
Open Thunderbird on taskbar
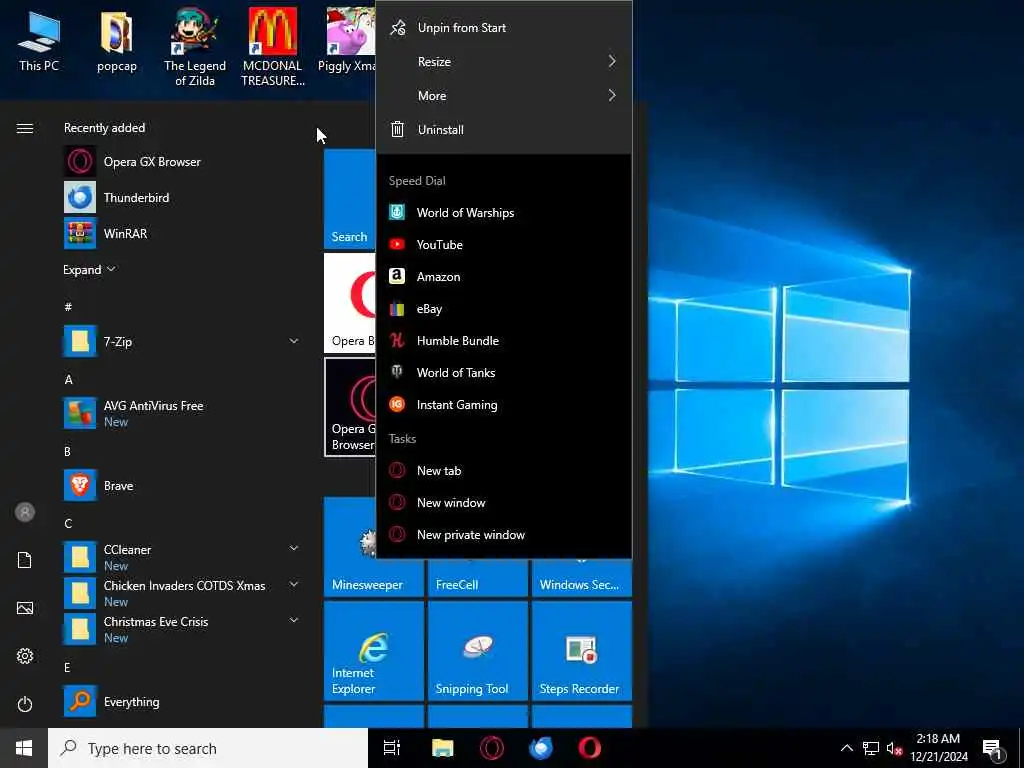(x=541, y=748)
